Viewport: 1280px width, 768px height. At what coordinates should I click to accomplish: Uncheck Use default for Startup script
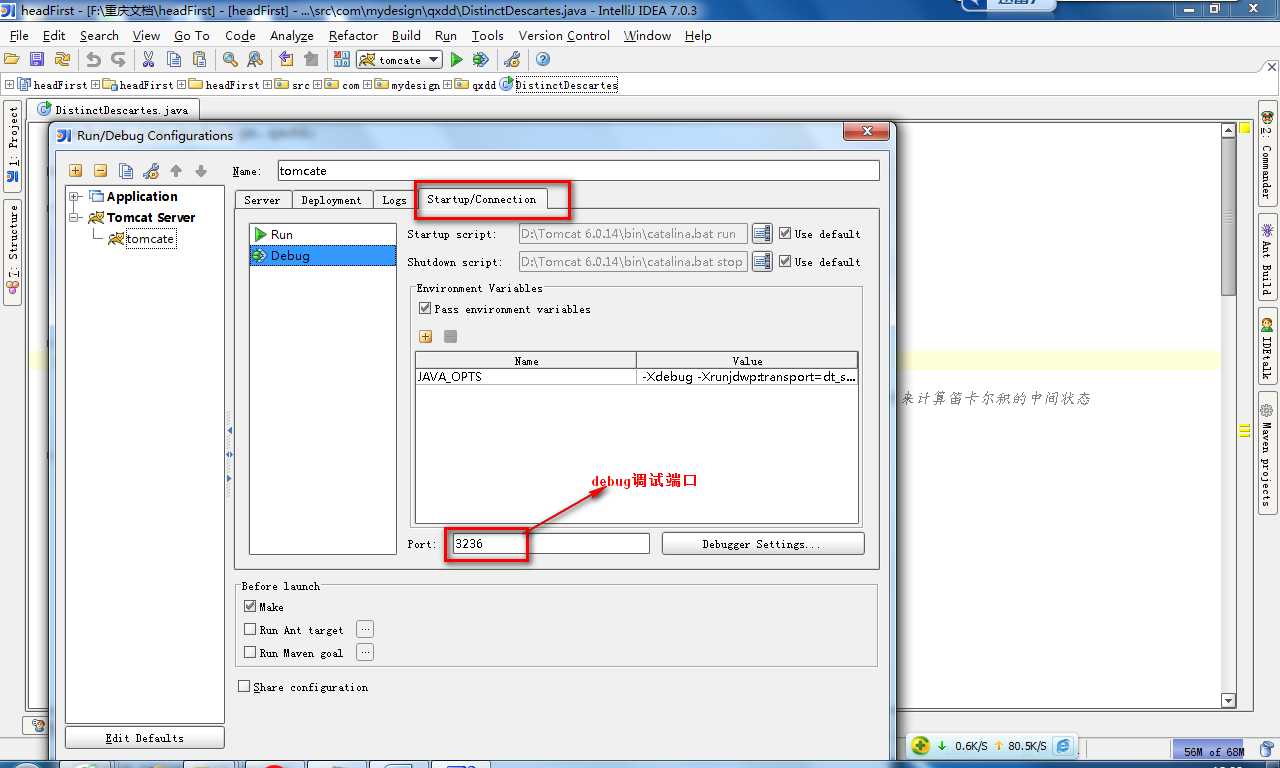[x=785, y=233]
